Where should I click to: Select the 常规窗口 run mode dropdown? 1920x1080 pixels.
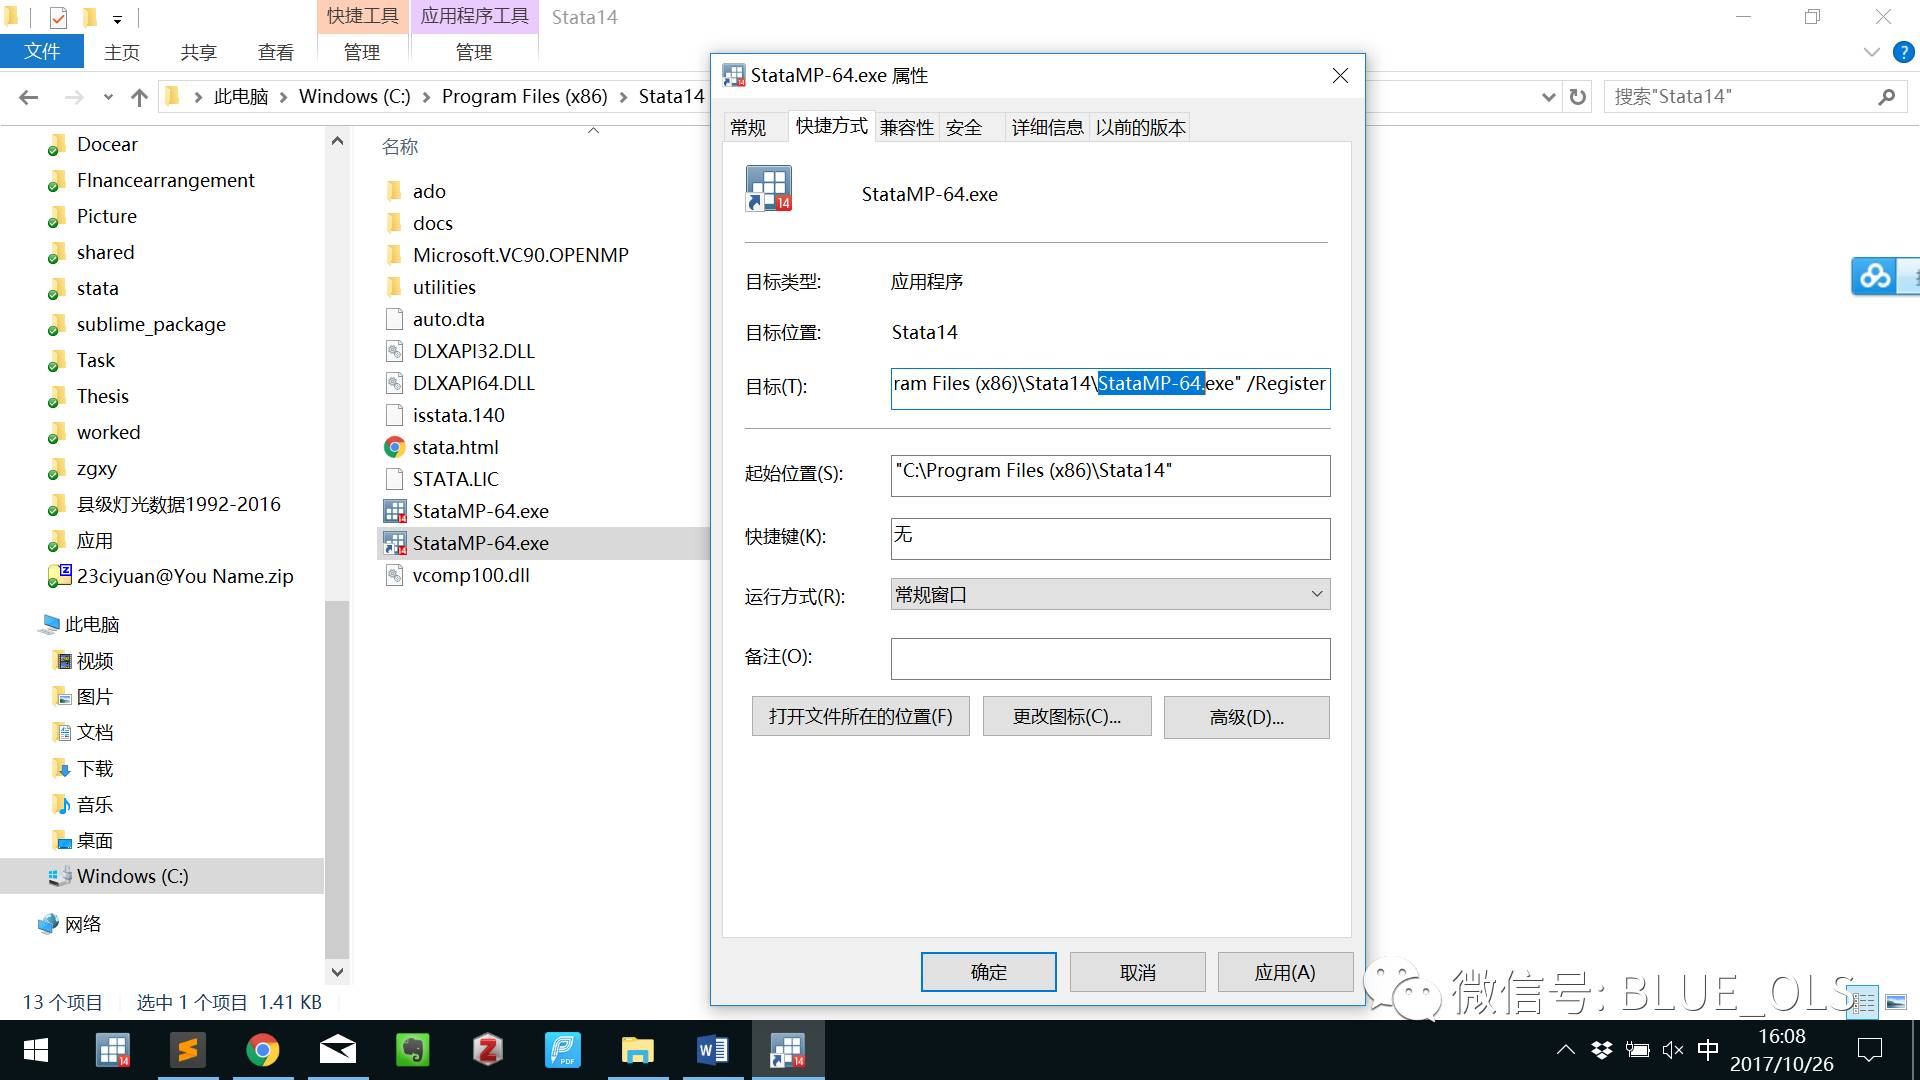tap(1108, 593)
